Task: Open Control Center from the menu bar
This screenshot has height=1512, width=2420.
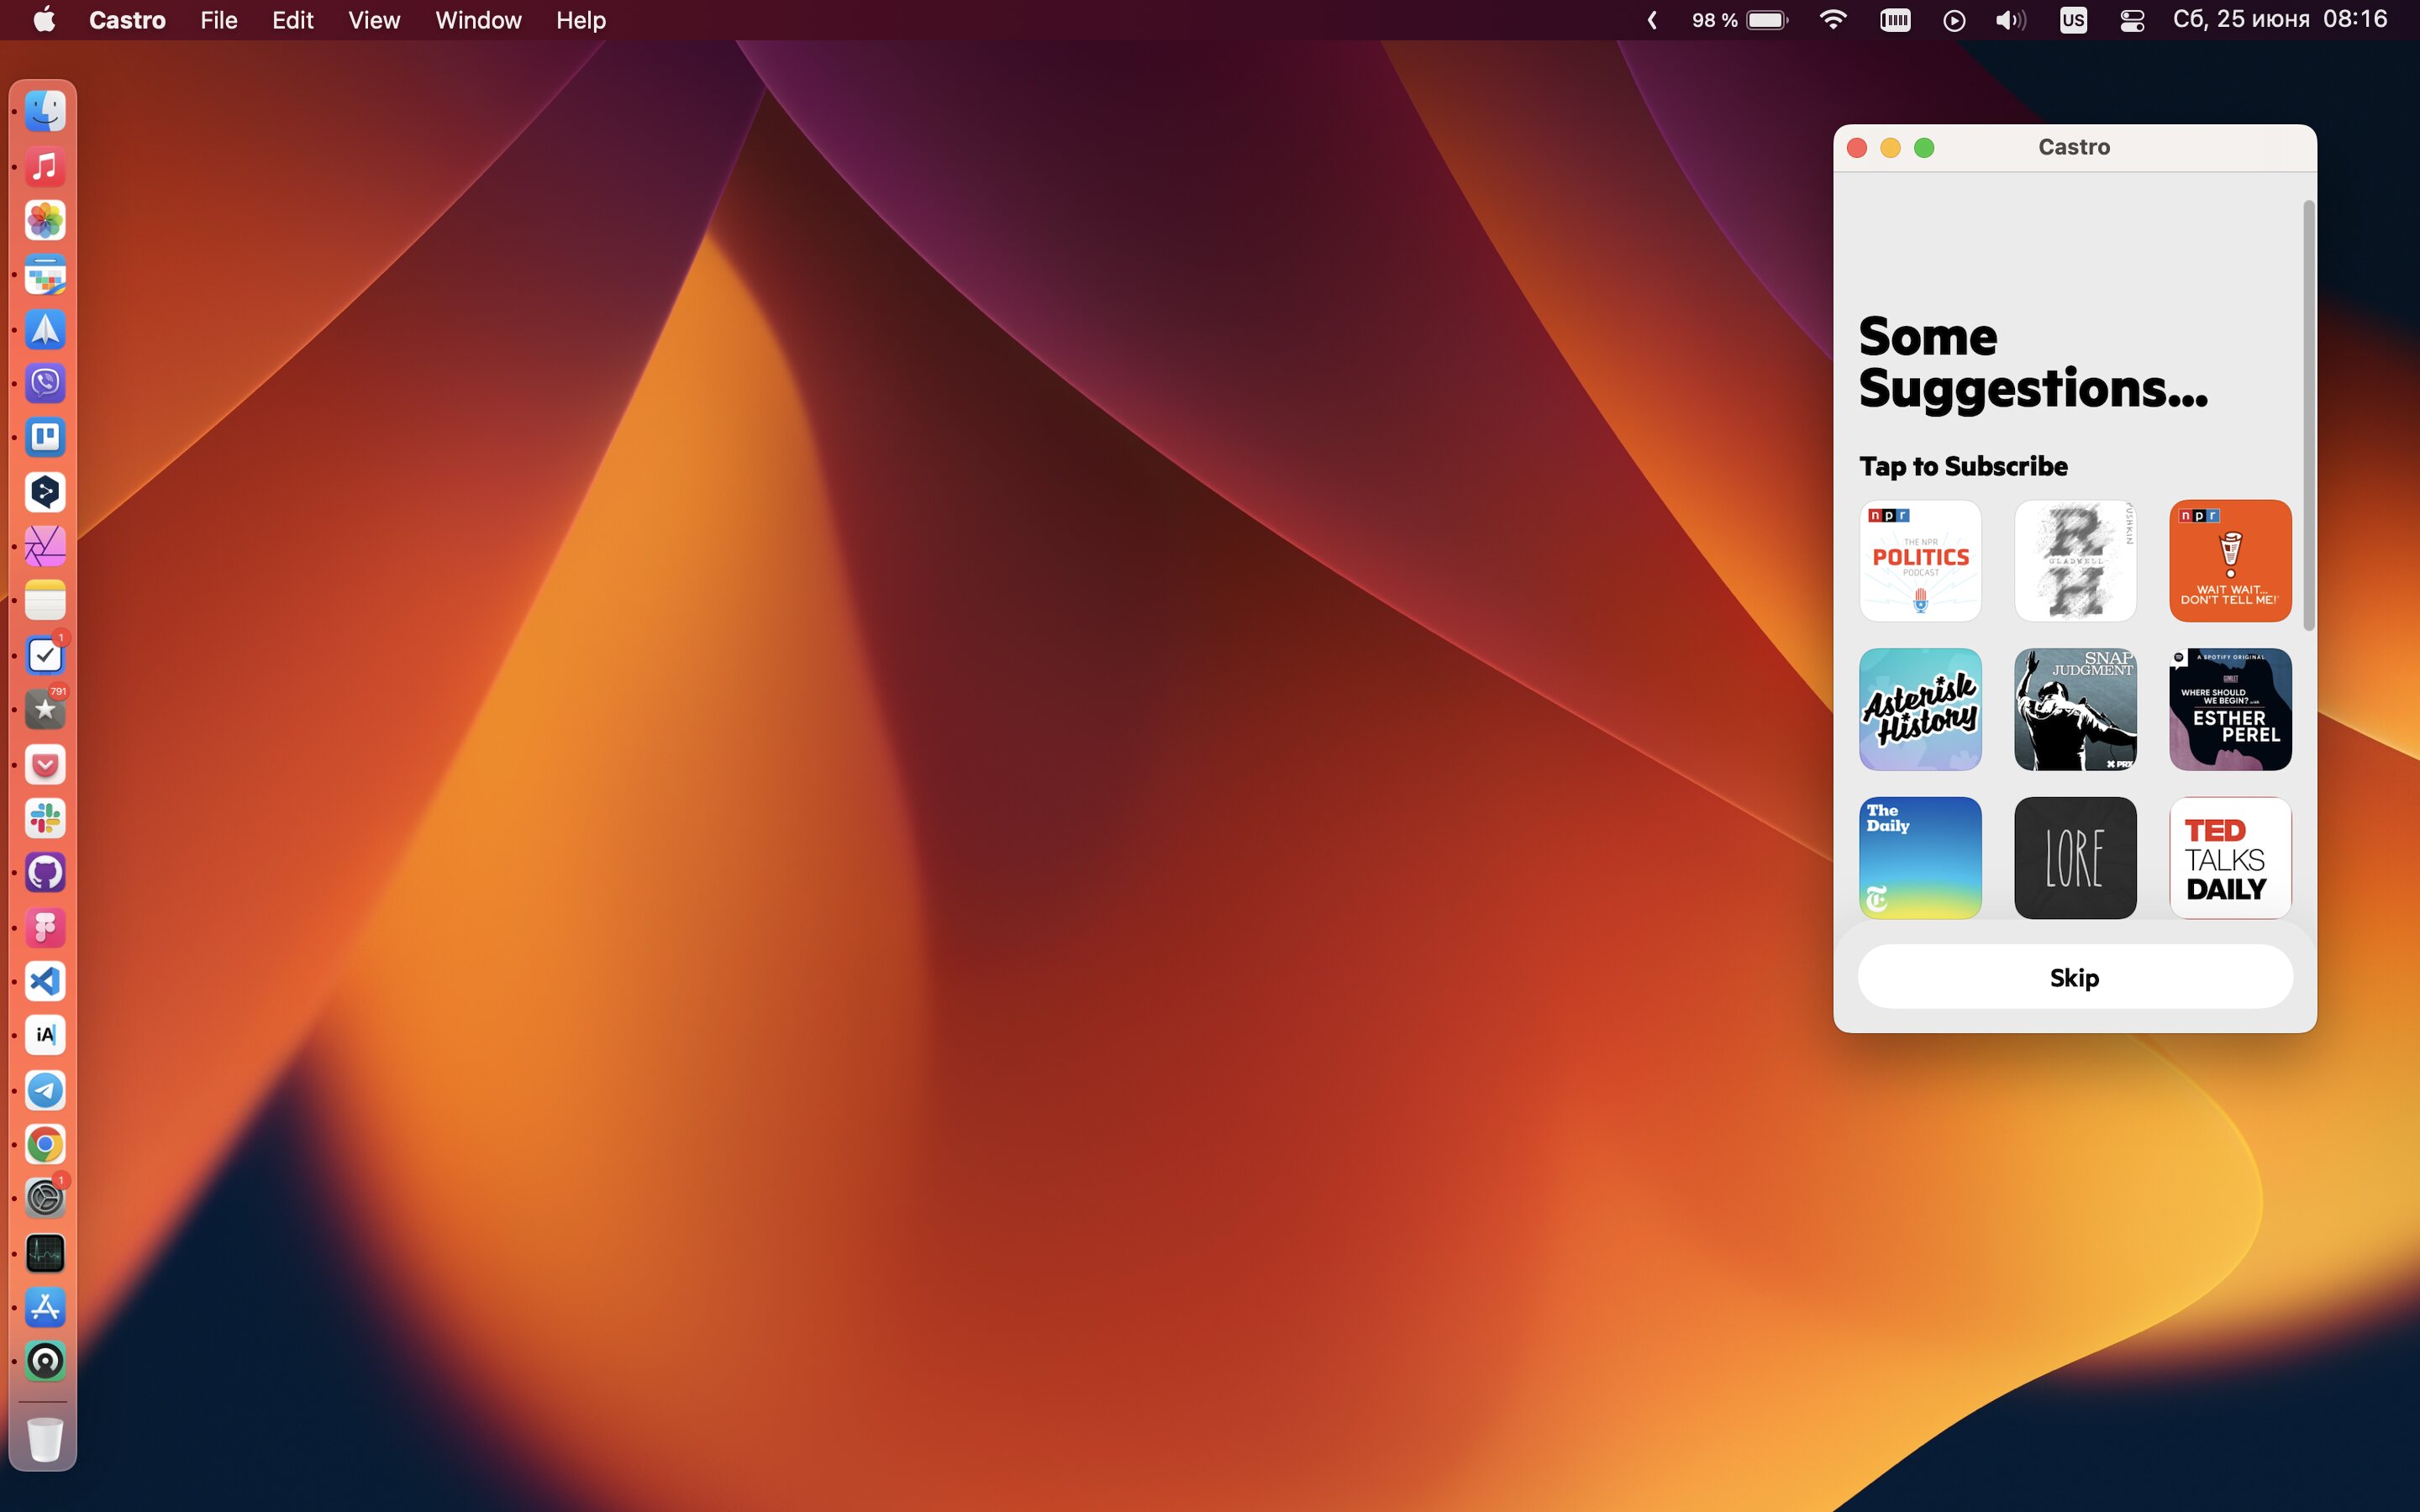Action: [x=2131, y=20]
